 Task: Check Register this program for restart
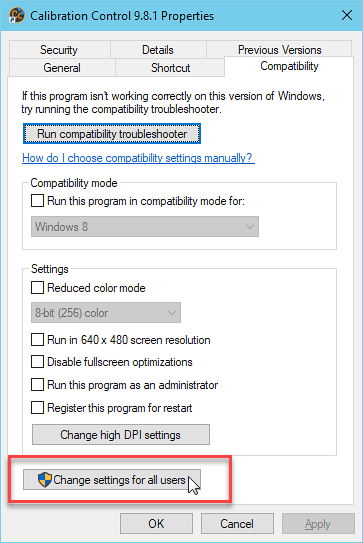tap(37, 408)
